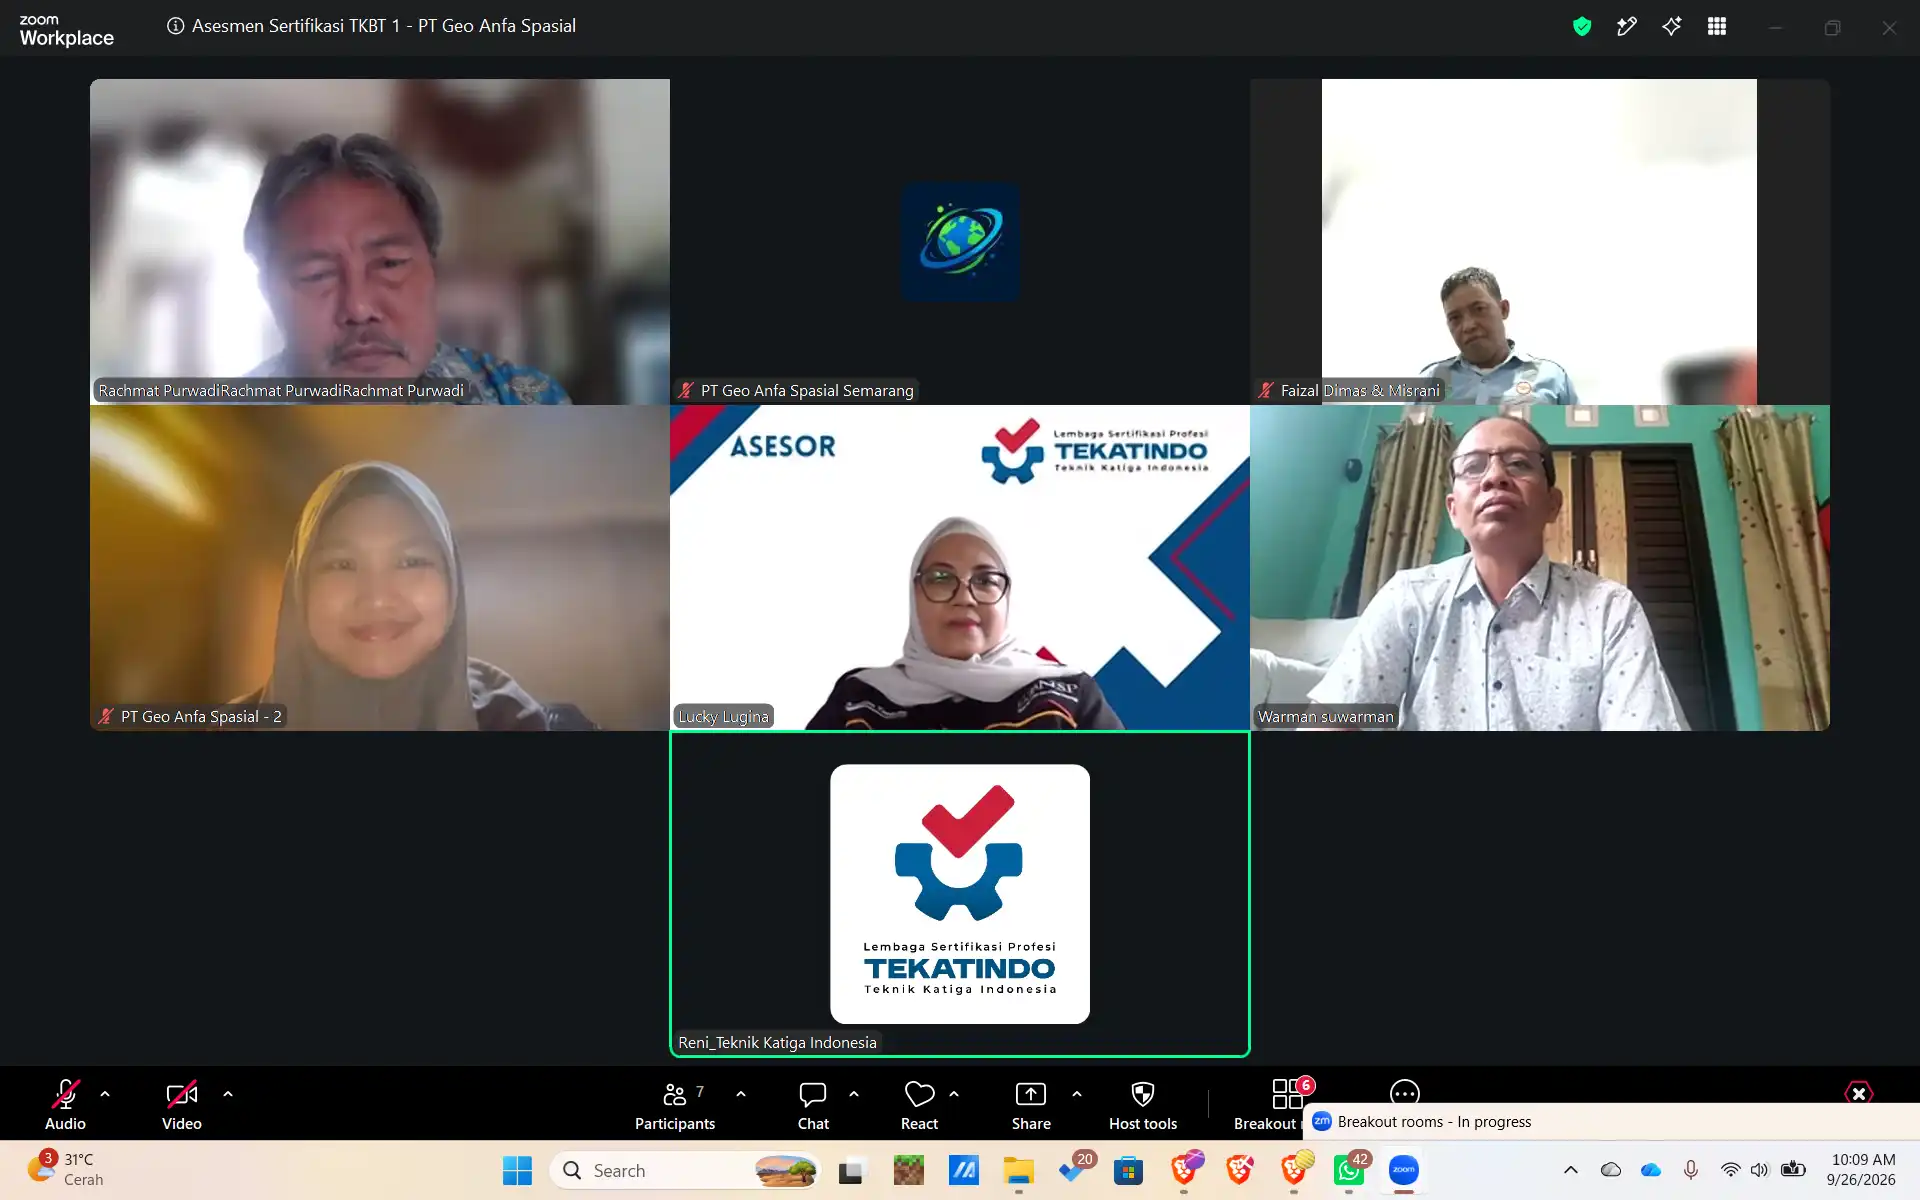Open File Explorer from taskbar
Screen dimensions: 1920x1200
1018,1170
